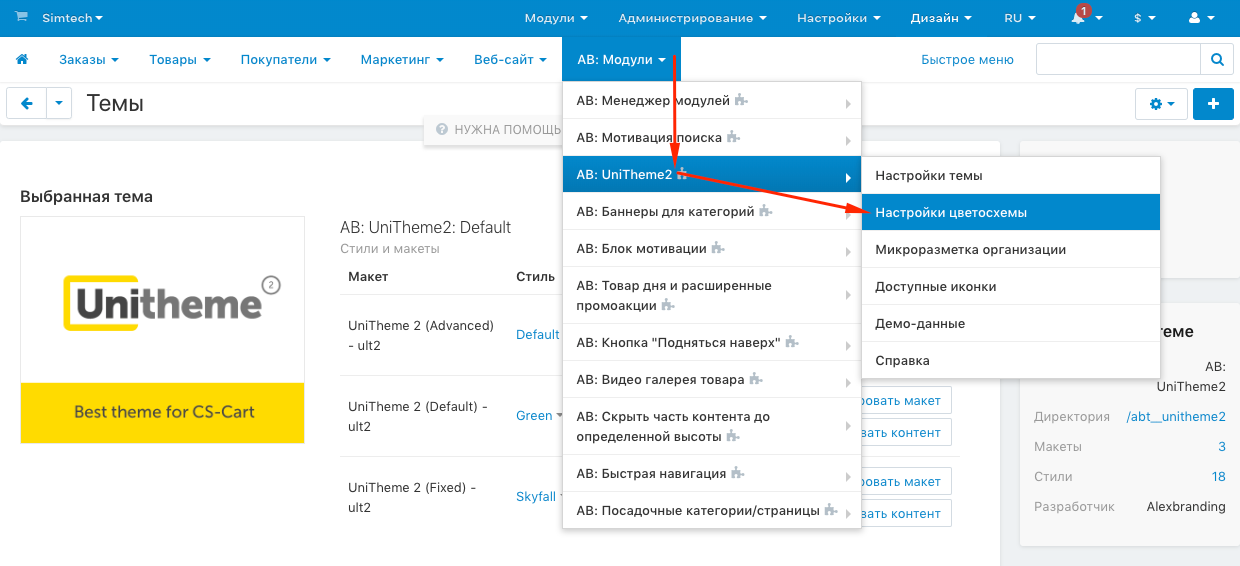Open the Покупатели dropdown
Image resolution: width=1240 pixels, height=566 pixels.
click(x=285, y=60)
